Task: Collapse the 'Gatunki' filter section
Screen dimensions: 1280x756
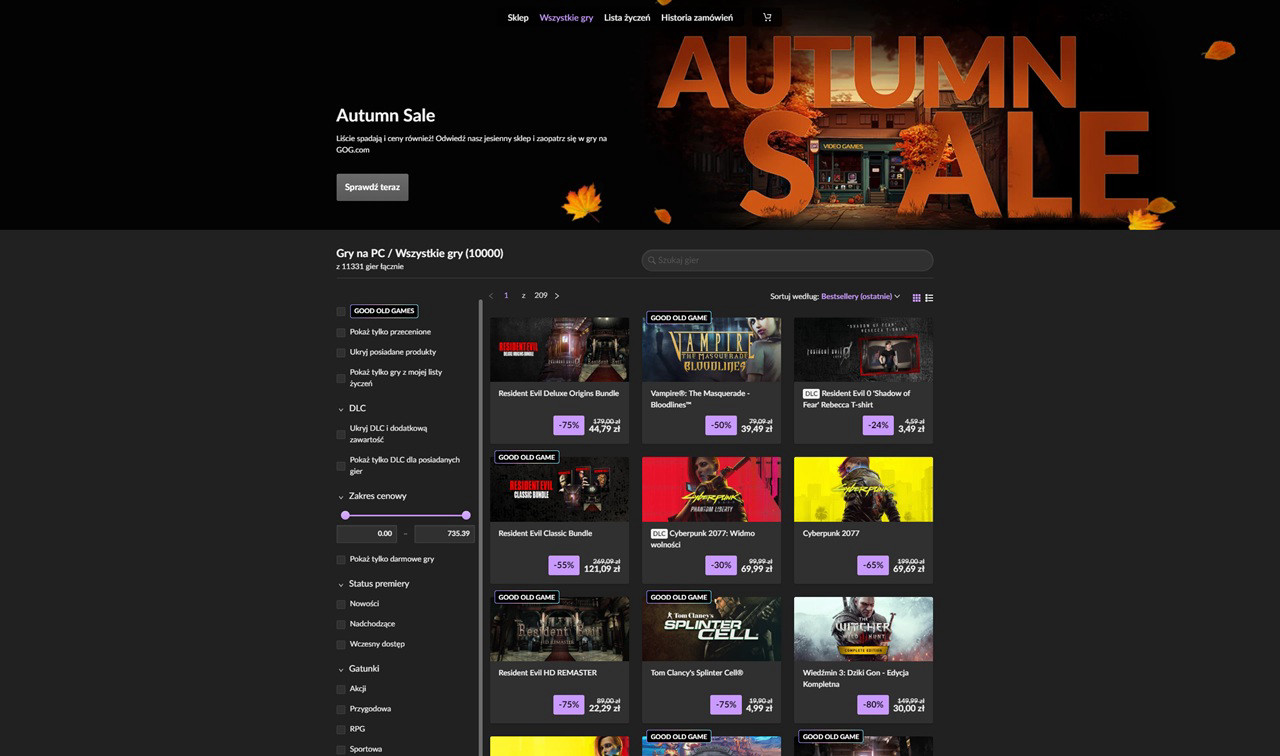Action: (x=341, y=669)
